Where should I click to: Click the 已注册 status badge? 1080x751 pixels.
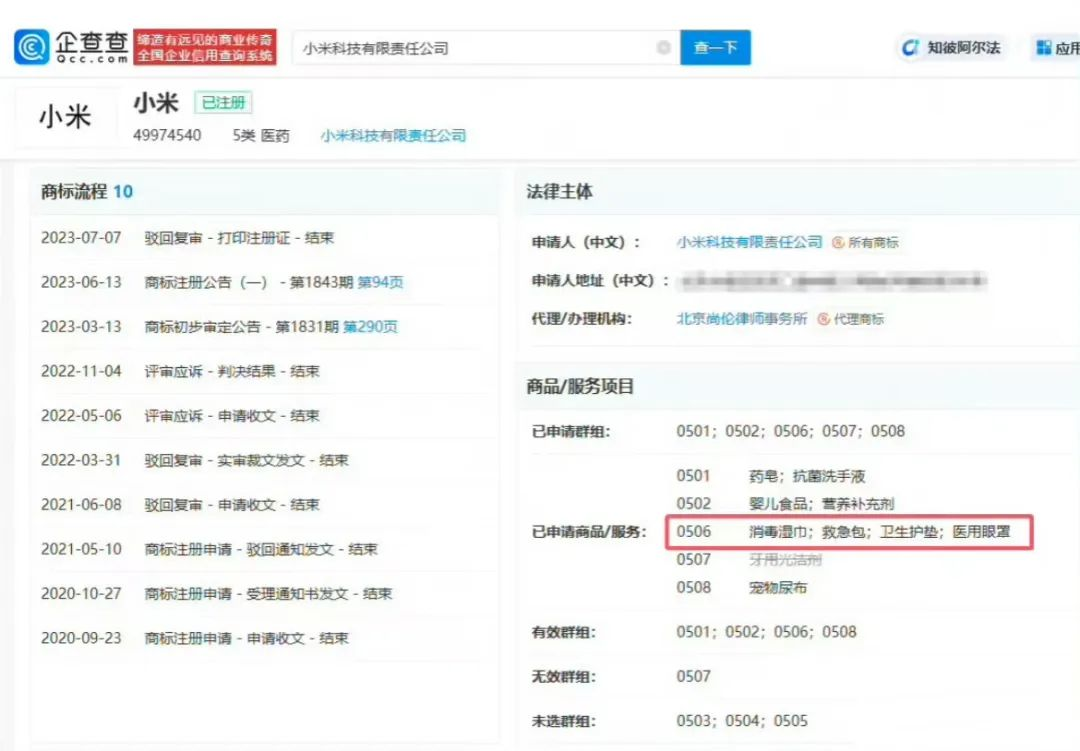pyautogui.click(x=223, y=103)
